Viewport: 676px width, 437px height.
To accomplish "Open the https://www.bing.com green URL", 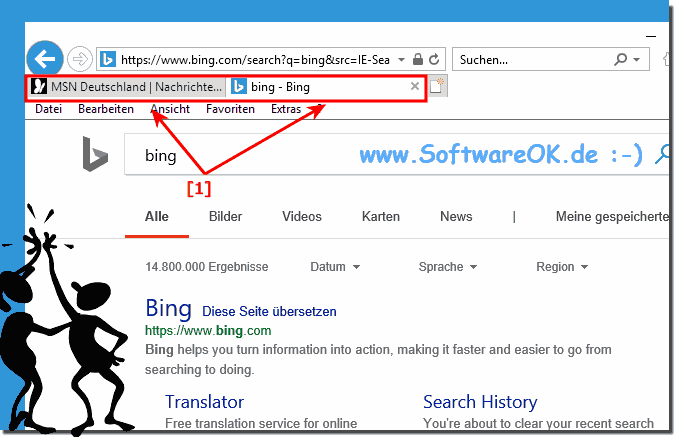I will [208, 331].
